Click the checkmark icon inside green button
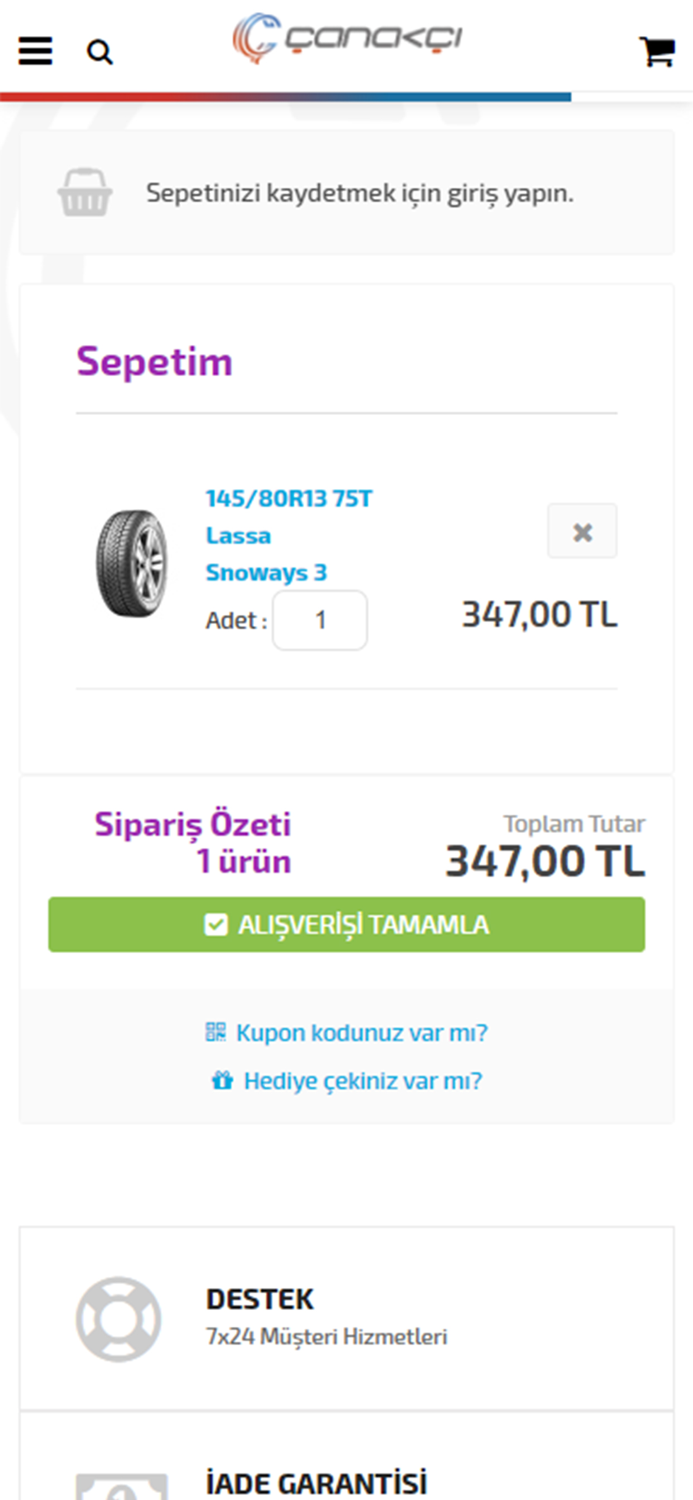 coord(216,924)
